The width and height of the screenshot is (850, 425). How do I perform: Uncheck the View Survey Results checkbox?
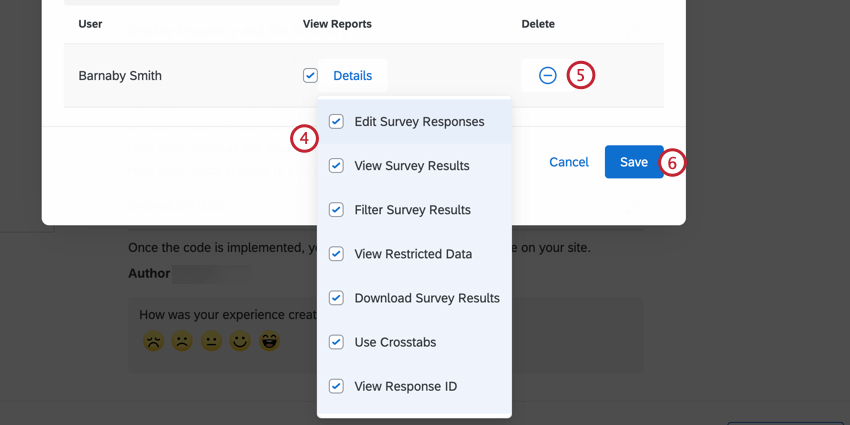(x=336, y=166)
